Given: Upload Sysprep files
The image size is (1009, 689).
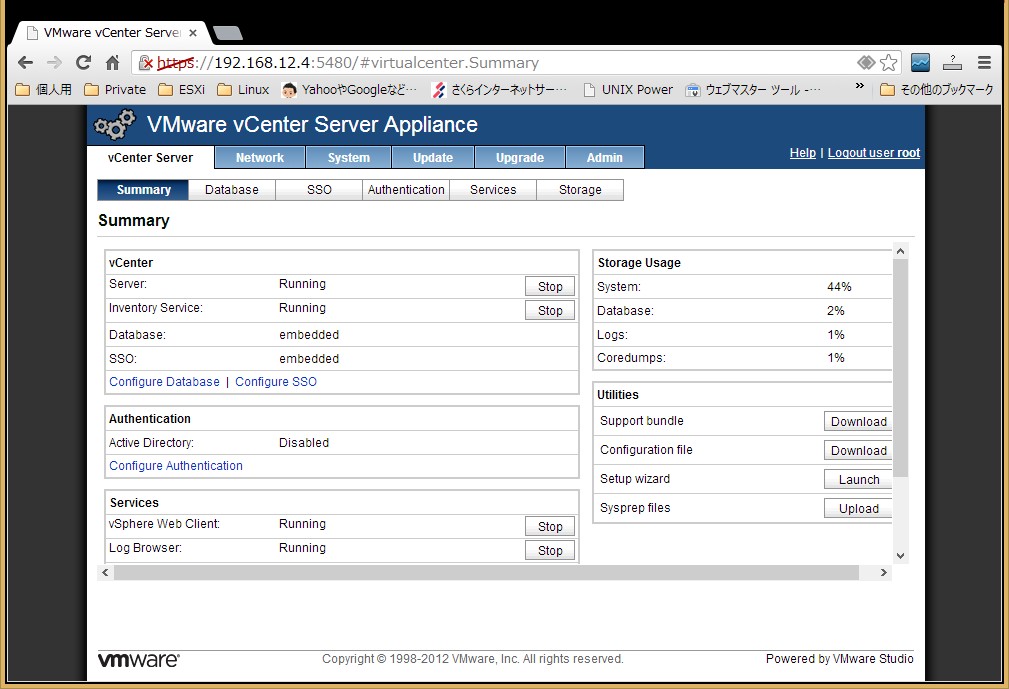Looking at the screenshot, I should (858, 508).
